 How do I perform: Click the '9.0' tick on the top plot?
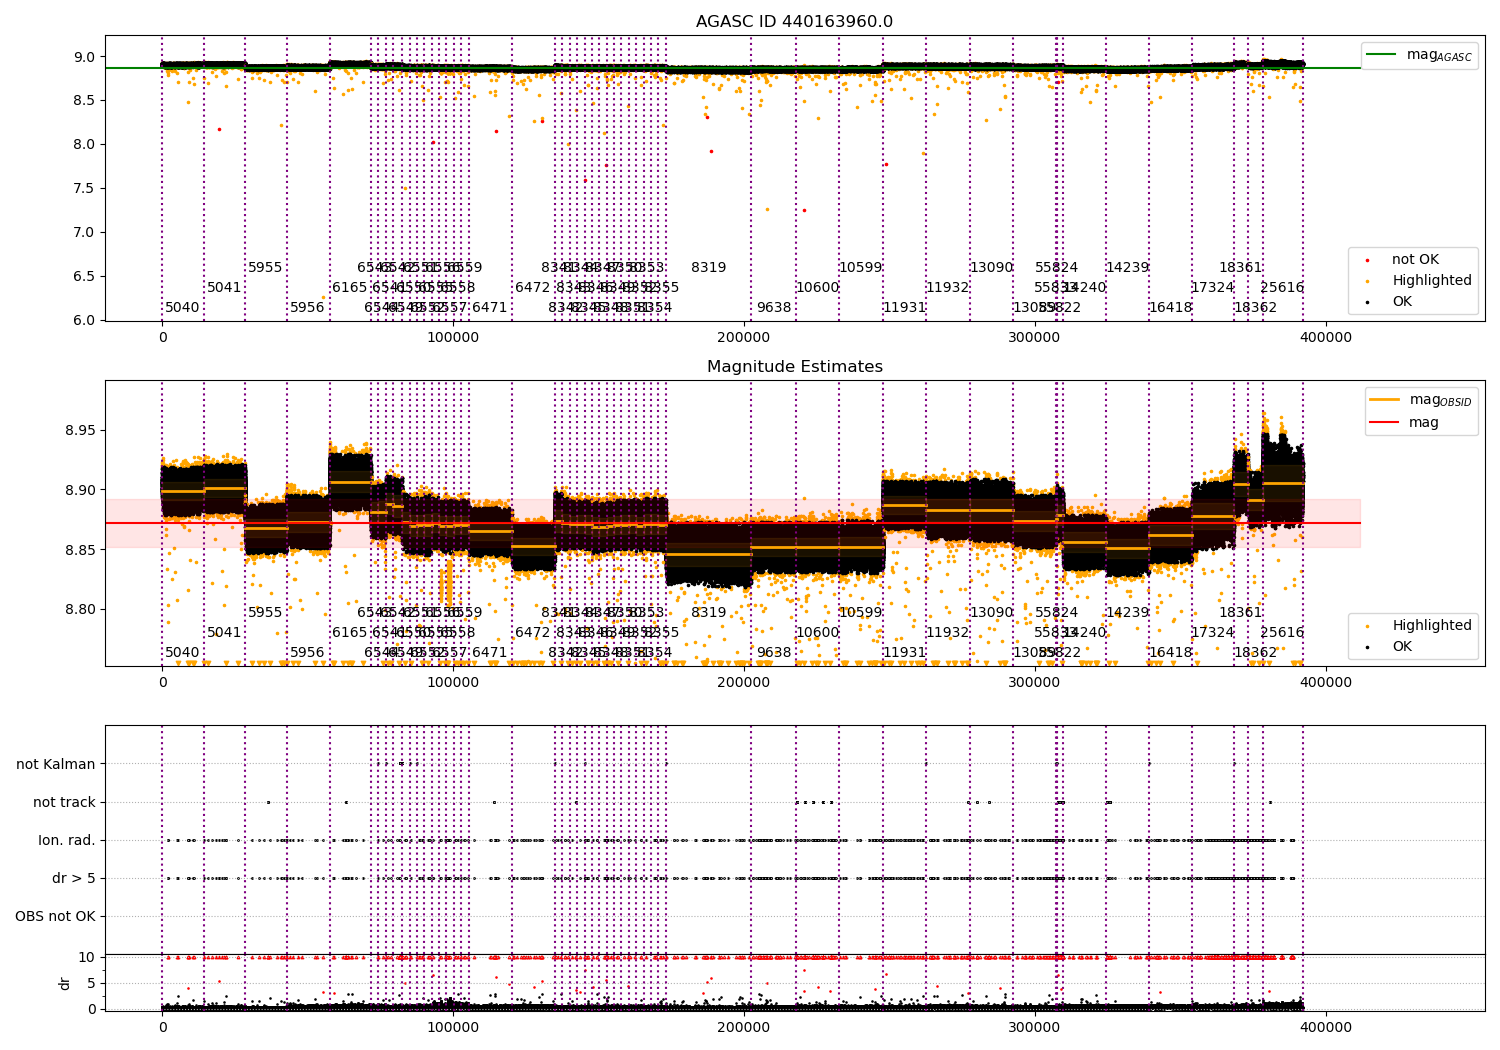pos(85,57)
